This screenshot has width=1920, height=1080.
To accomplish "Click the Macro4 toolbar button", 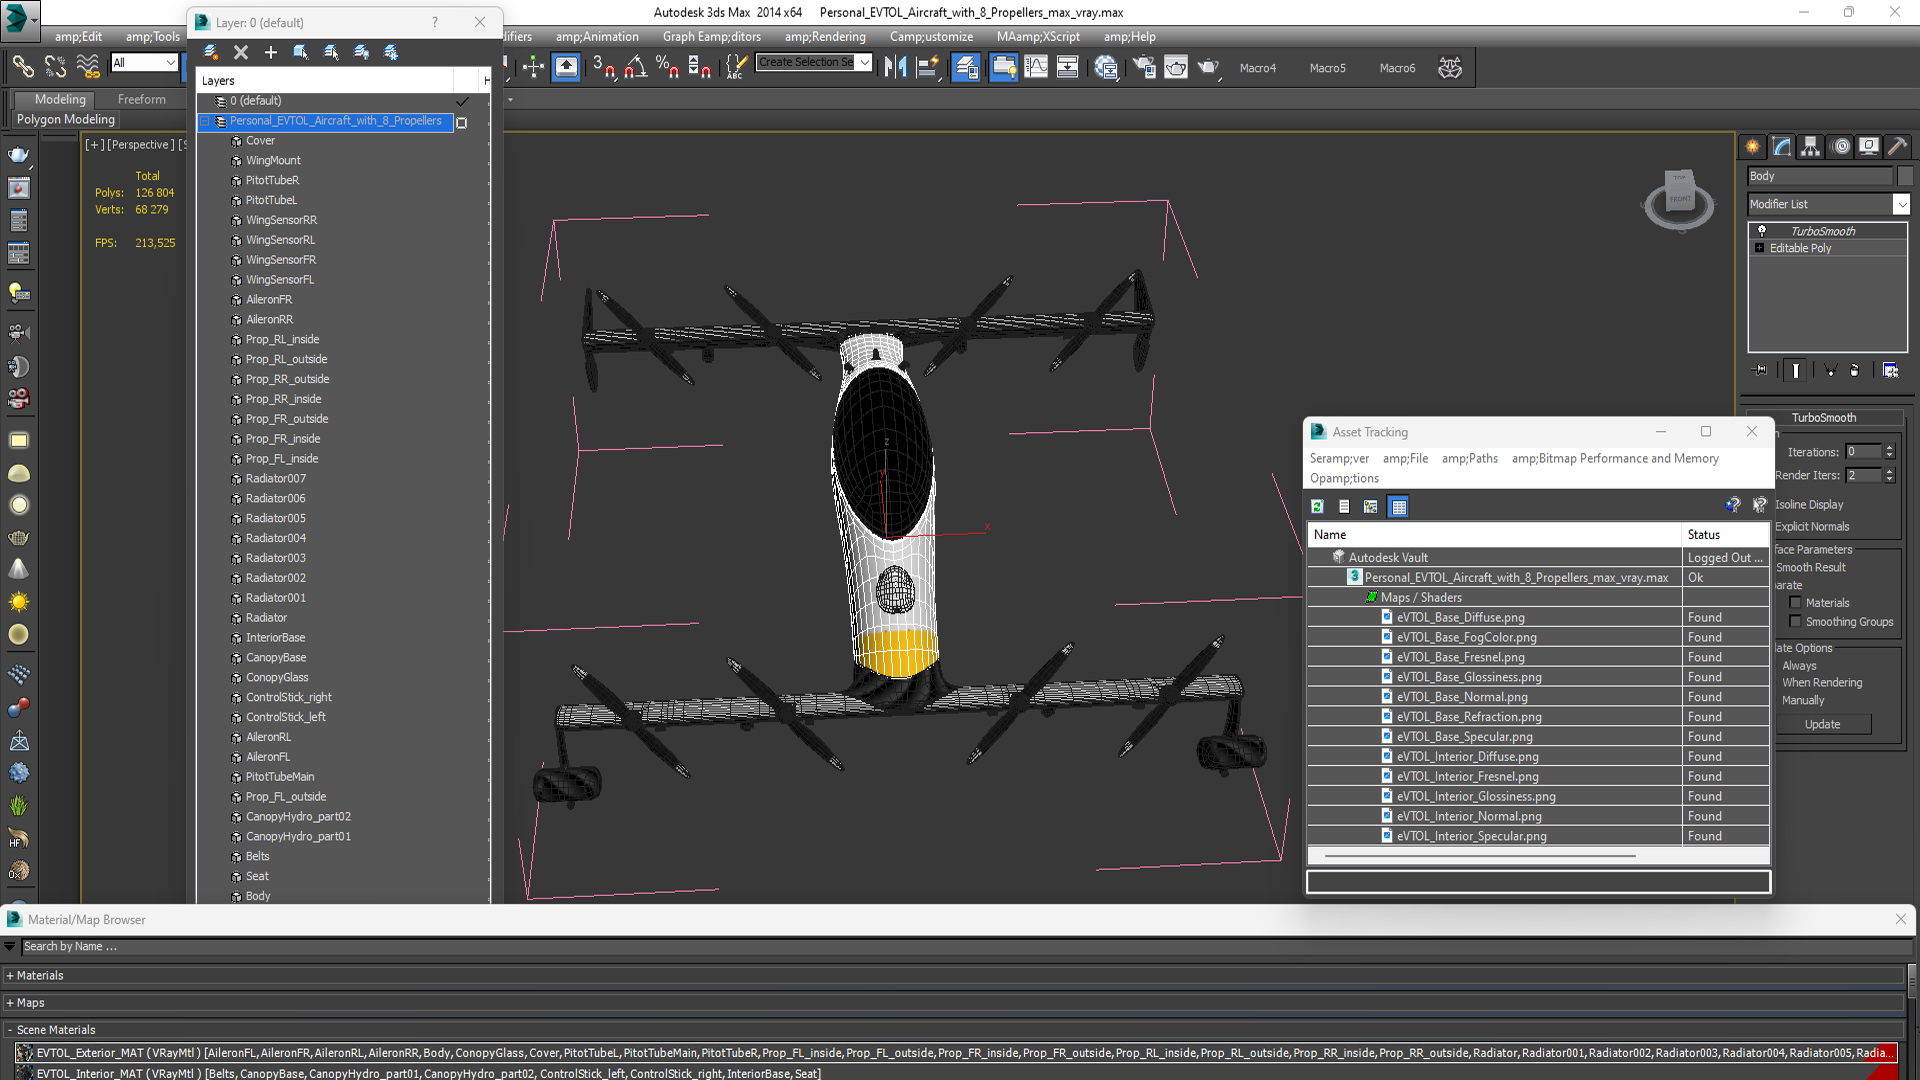I will tap(1257, 68).
